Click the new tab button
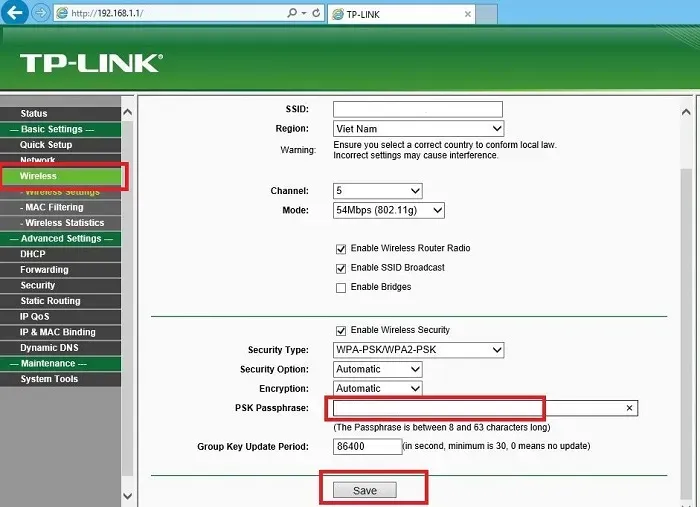The image size is (700, 507). click(x=487, y=14)
